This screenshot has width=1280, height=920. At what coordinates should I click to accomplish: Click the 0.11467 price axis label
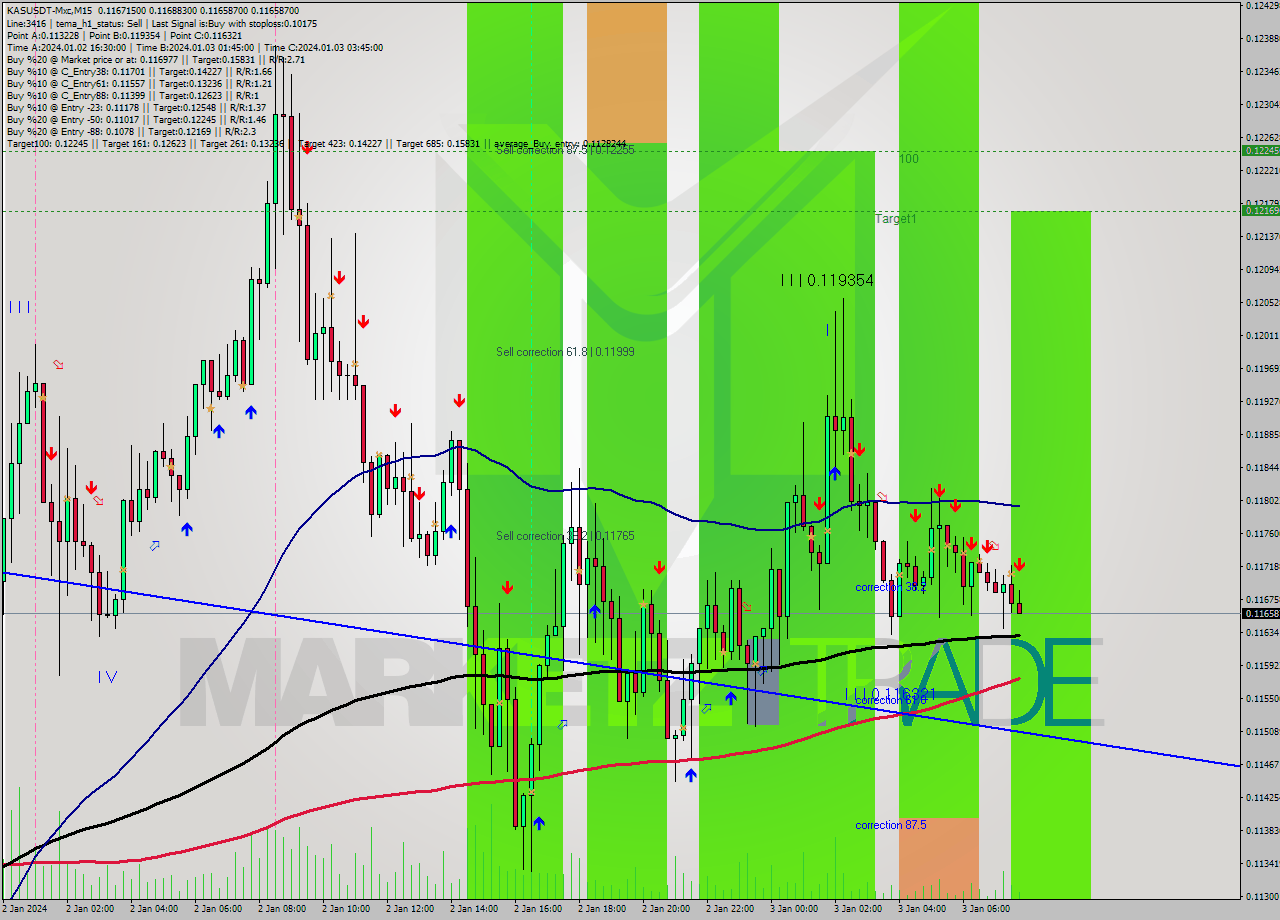point(1262,764)
